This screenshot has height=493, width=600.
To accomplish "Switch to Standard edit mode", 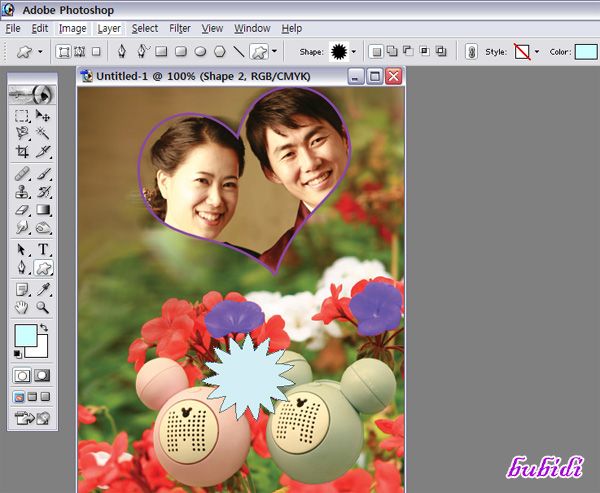I will click(22, 376).
